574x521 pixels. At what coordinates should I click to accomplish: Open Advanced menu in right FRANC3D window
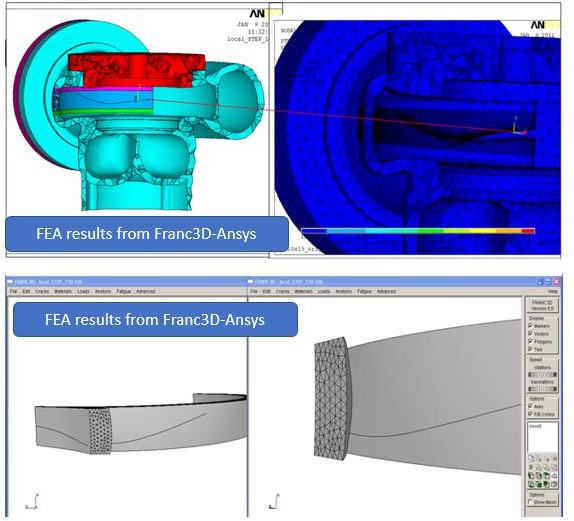click(386, 291)
